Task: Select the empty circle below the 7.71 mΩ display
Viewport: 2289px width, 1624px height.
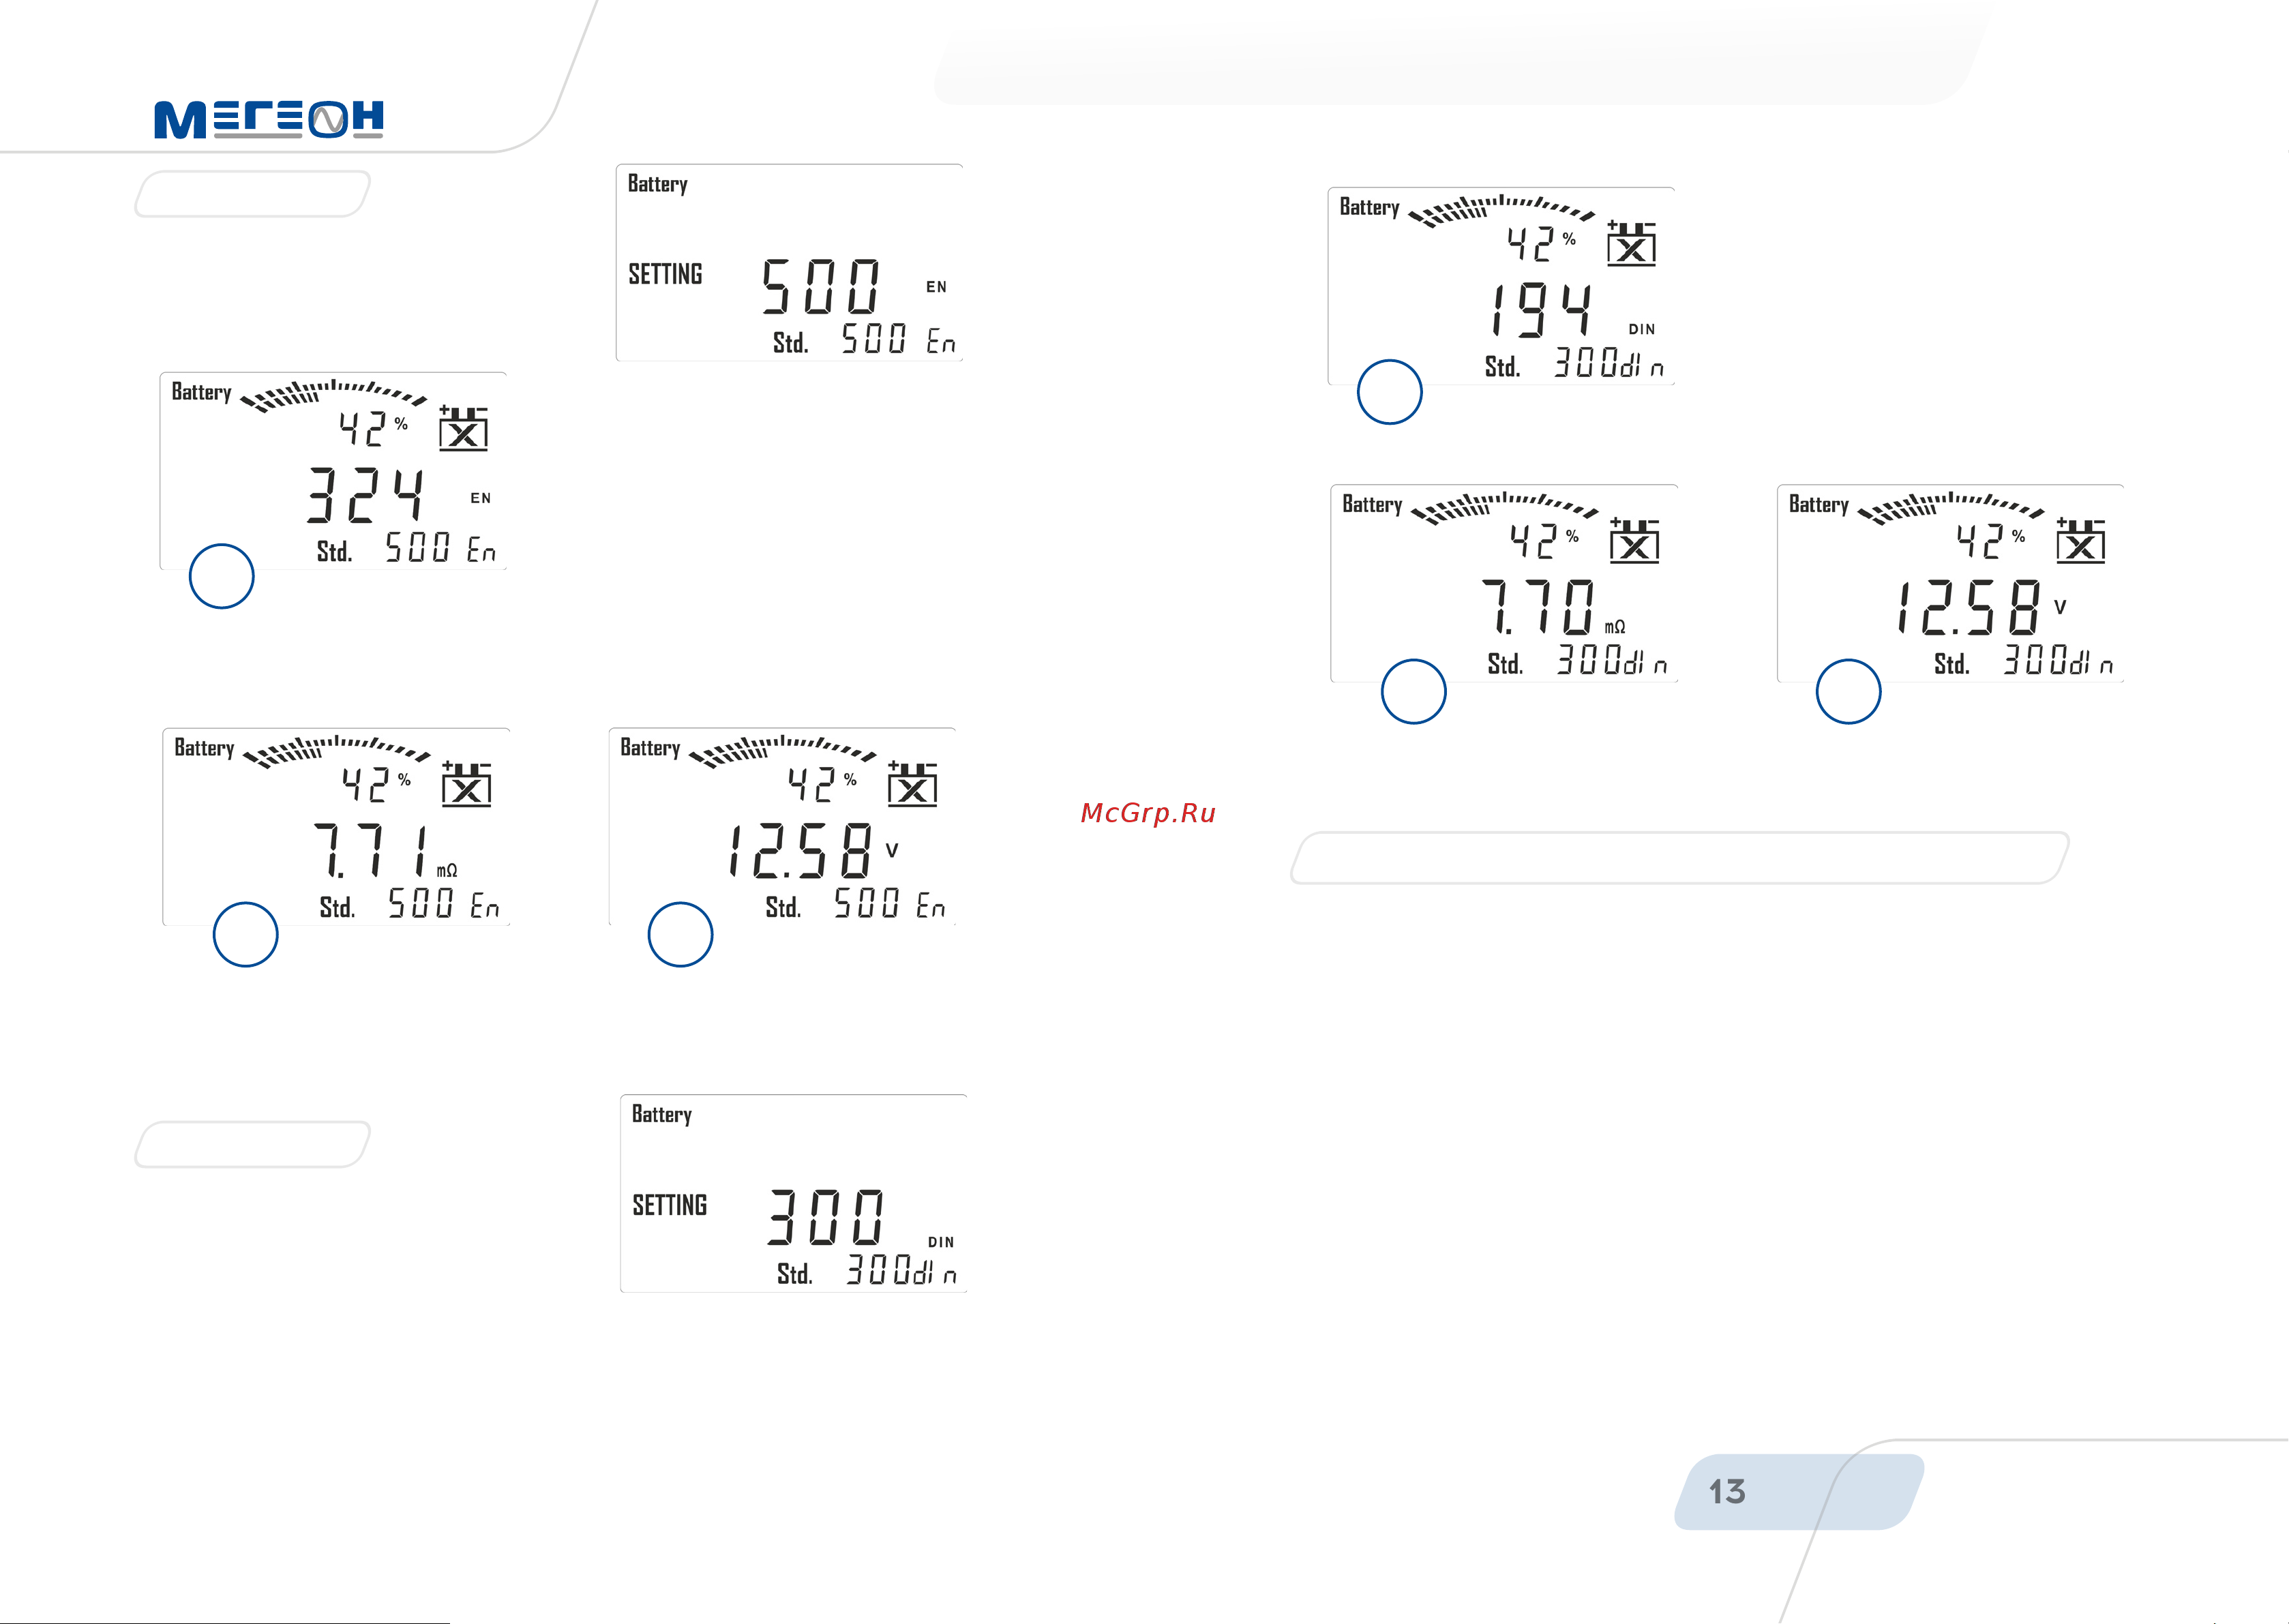Action: (245, 934)
